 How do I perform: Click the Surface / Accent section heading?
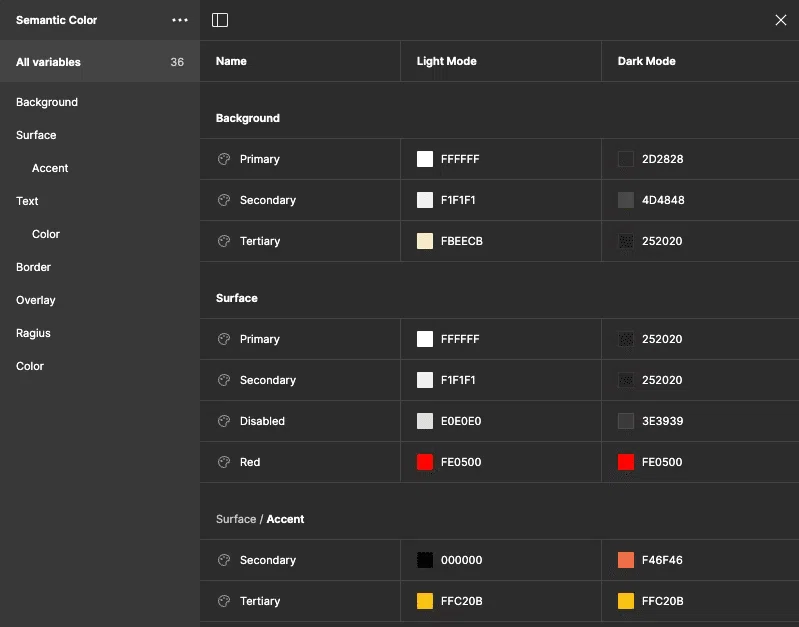point(260,519)
